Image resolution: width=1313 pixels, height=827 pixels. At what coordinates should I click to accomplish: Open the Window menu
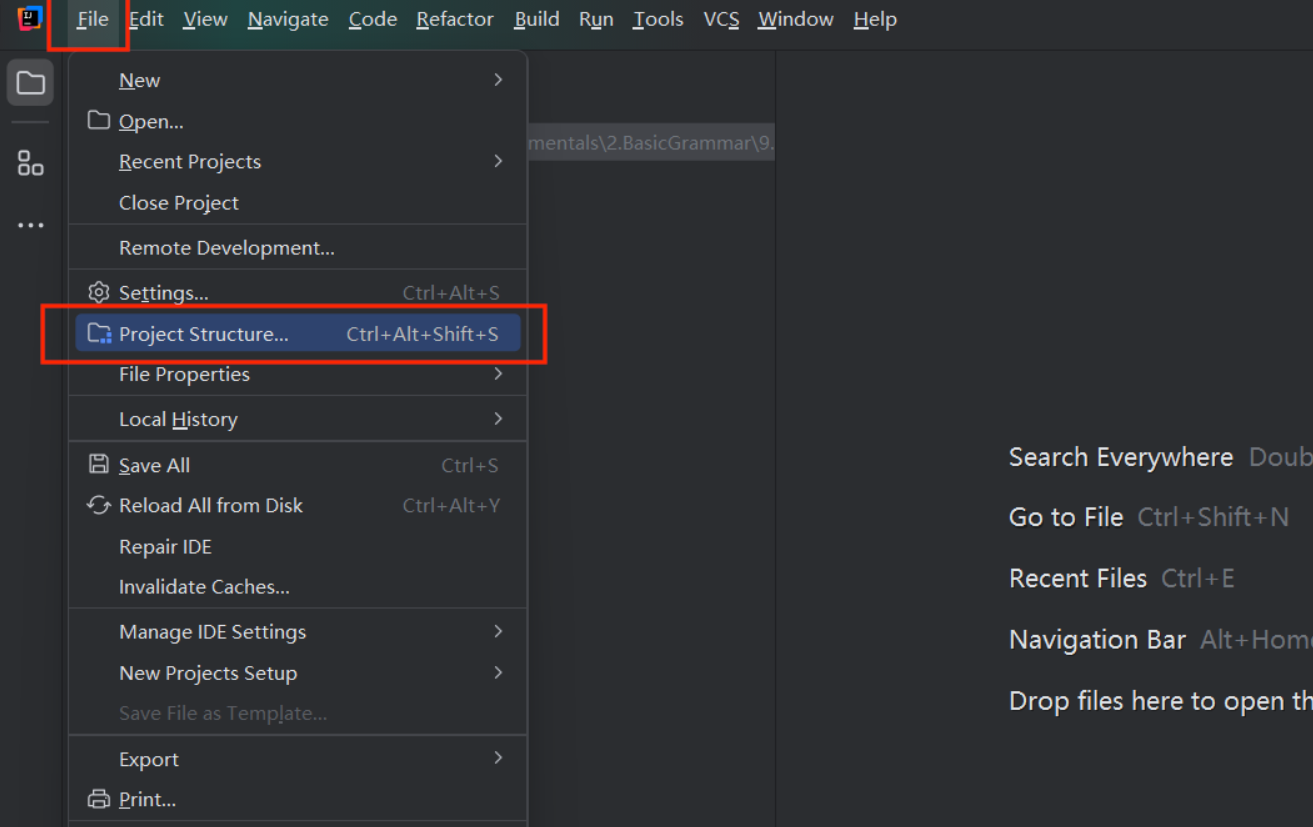[x=796, y=19]
